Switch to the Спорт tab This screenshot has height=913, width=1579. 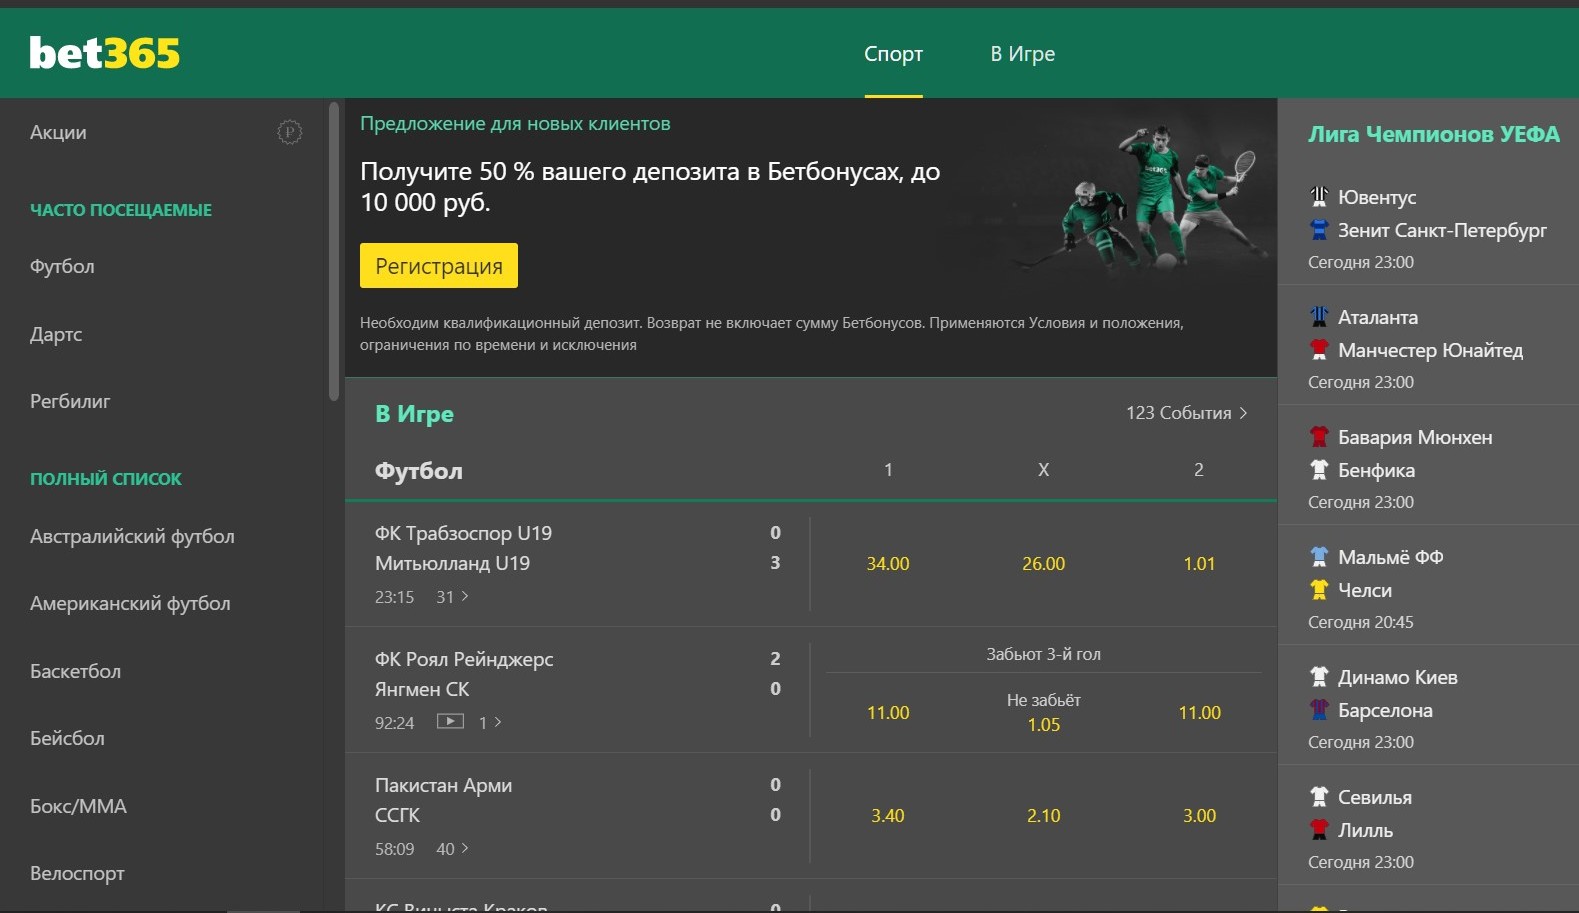coord(893,54)
